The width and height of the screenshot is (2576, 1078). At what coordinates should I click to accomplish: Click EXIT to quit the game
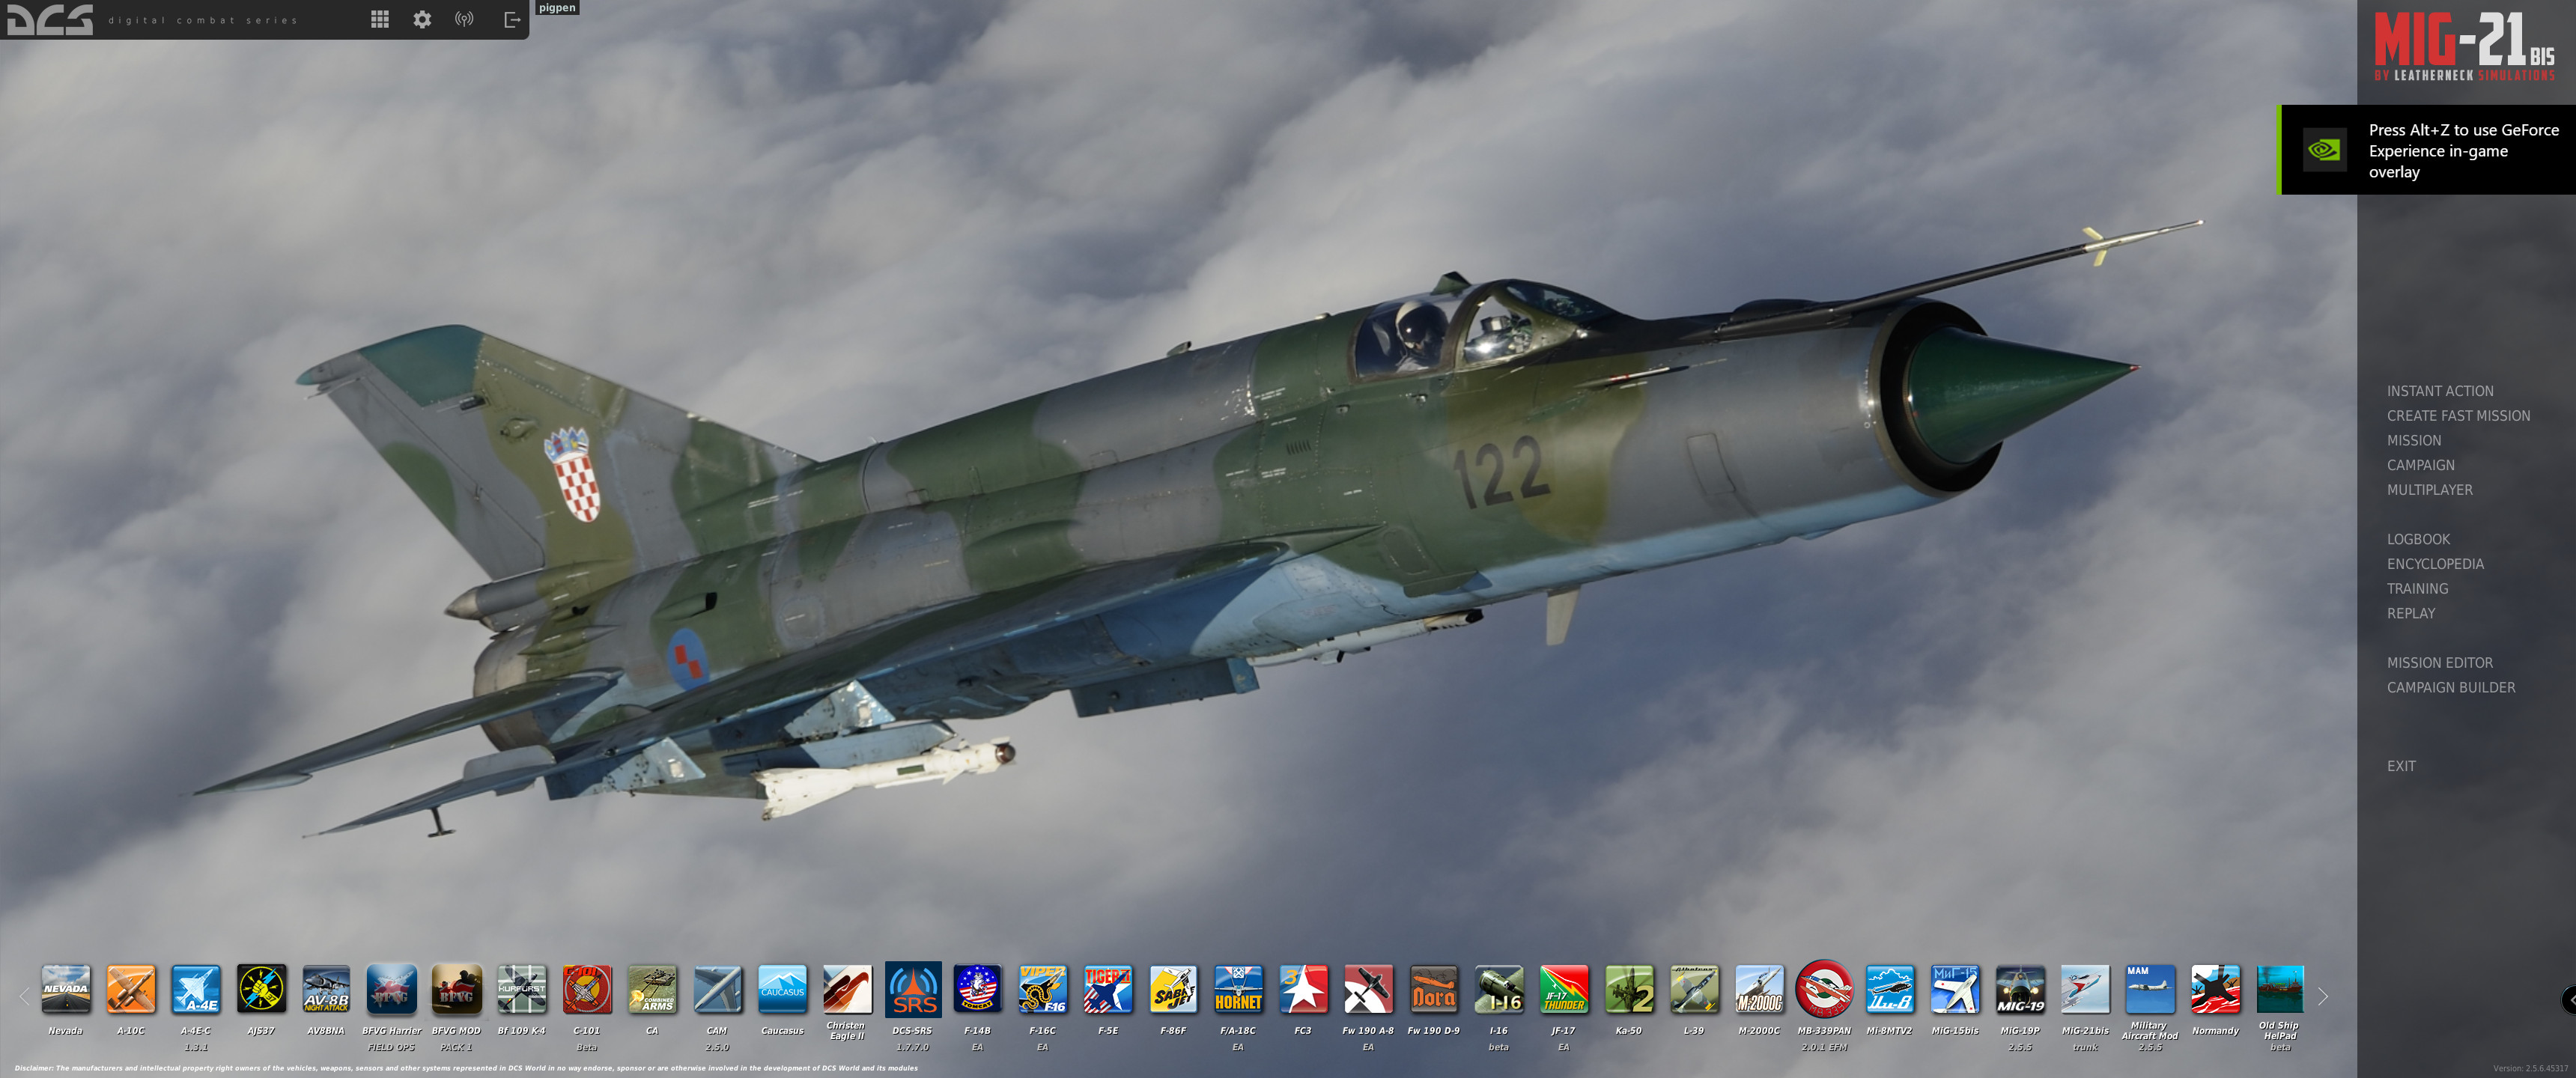coord(2400,766)
